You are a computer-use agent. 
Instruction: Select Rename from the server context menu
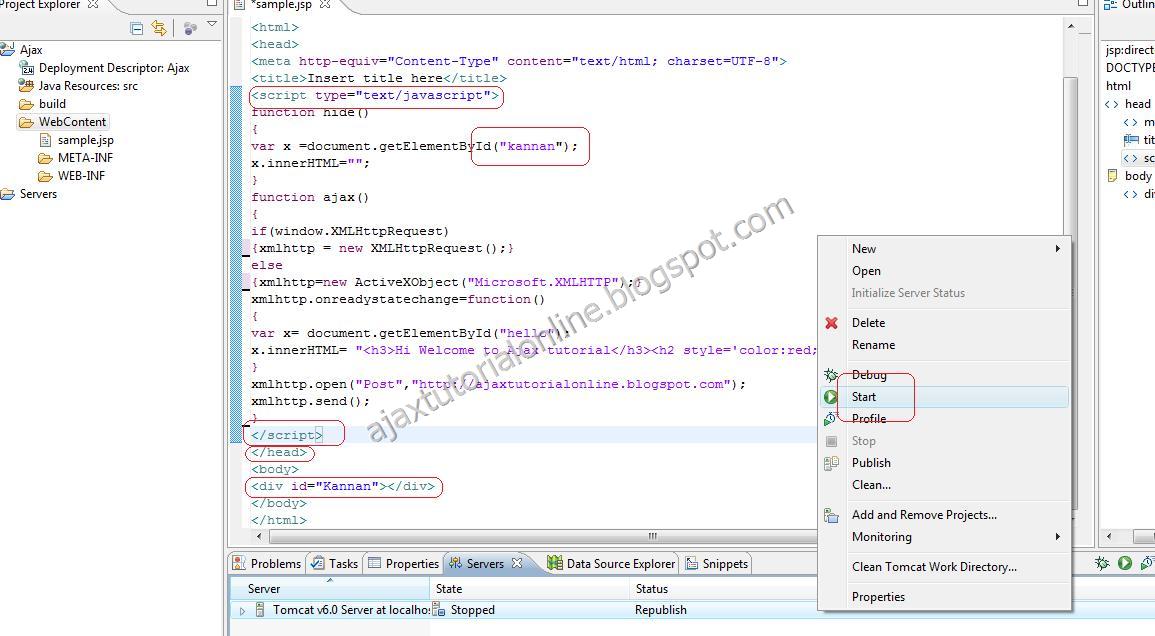coord(875,344)
